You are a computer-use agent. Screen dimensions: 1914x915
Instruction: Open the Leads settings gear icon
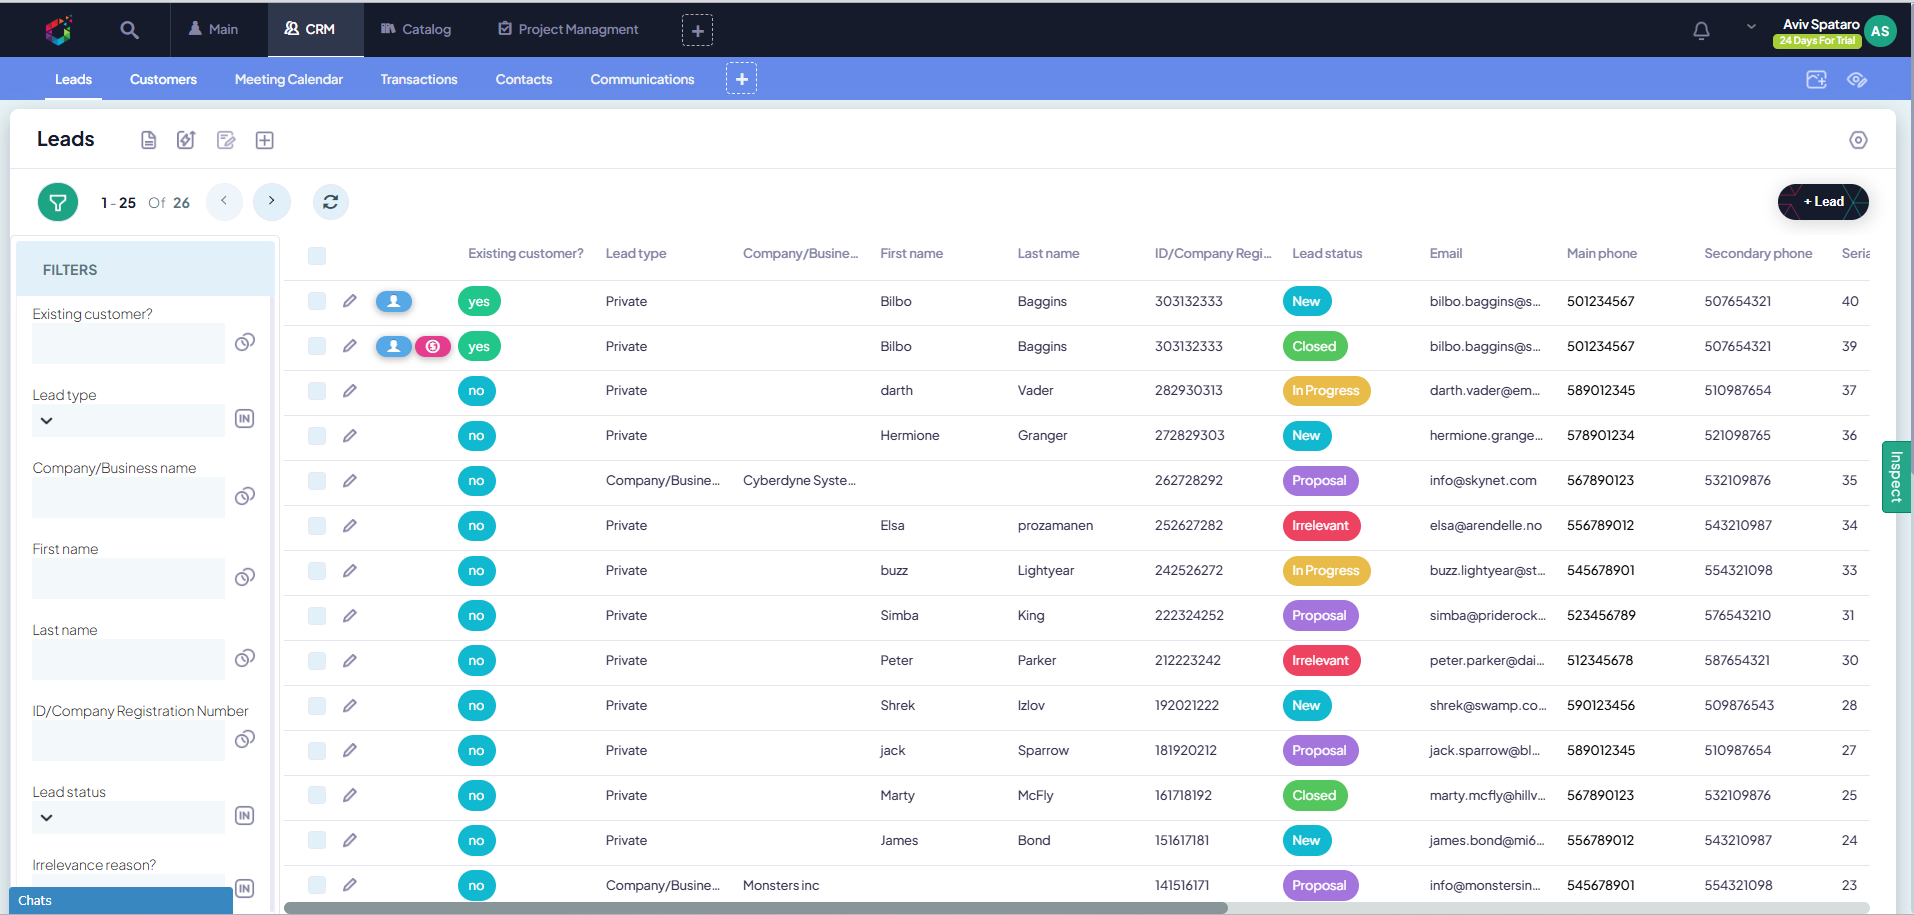pos(1858,140)
